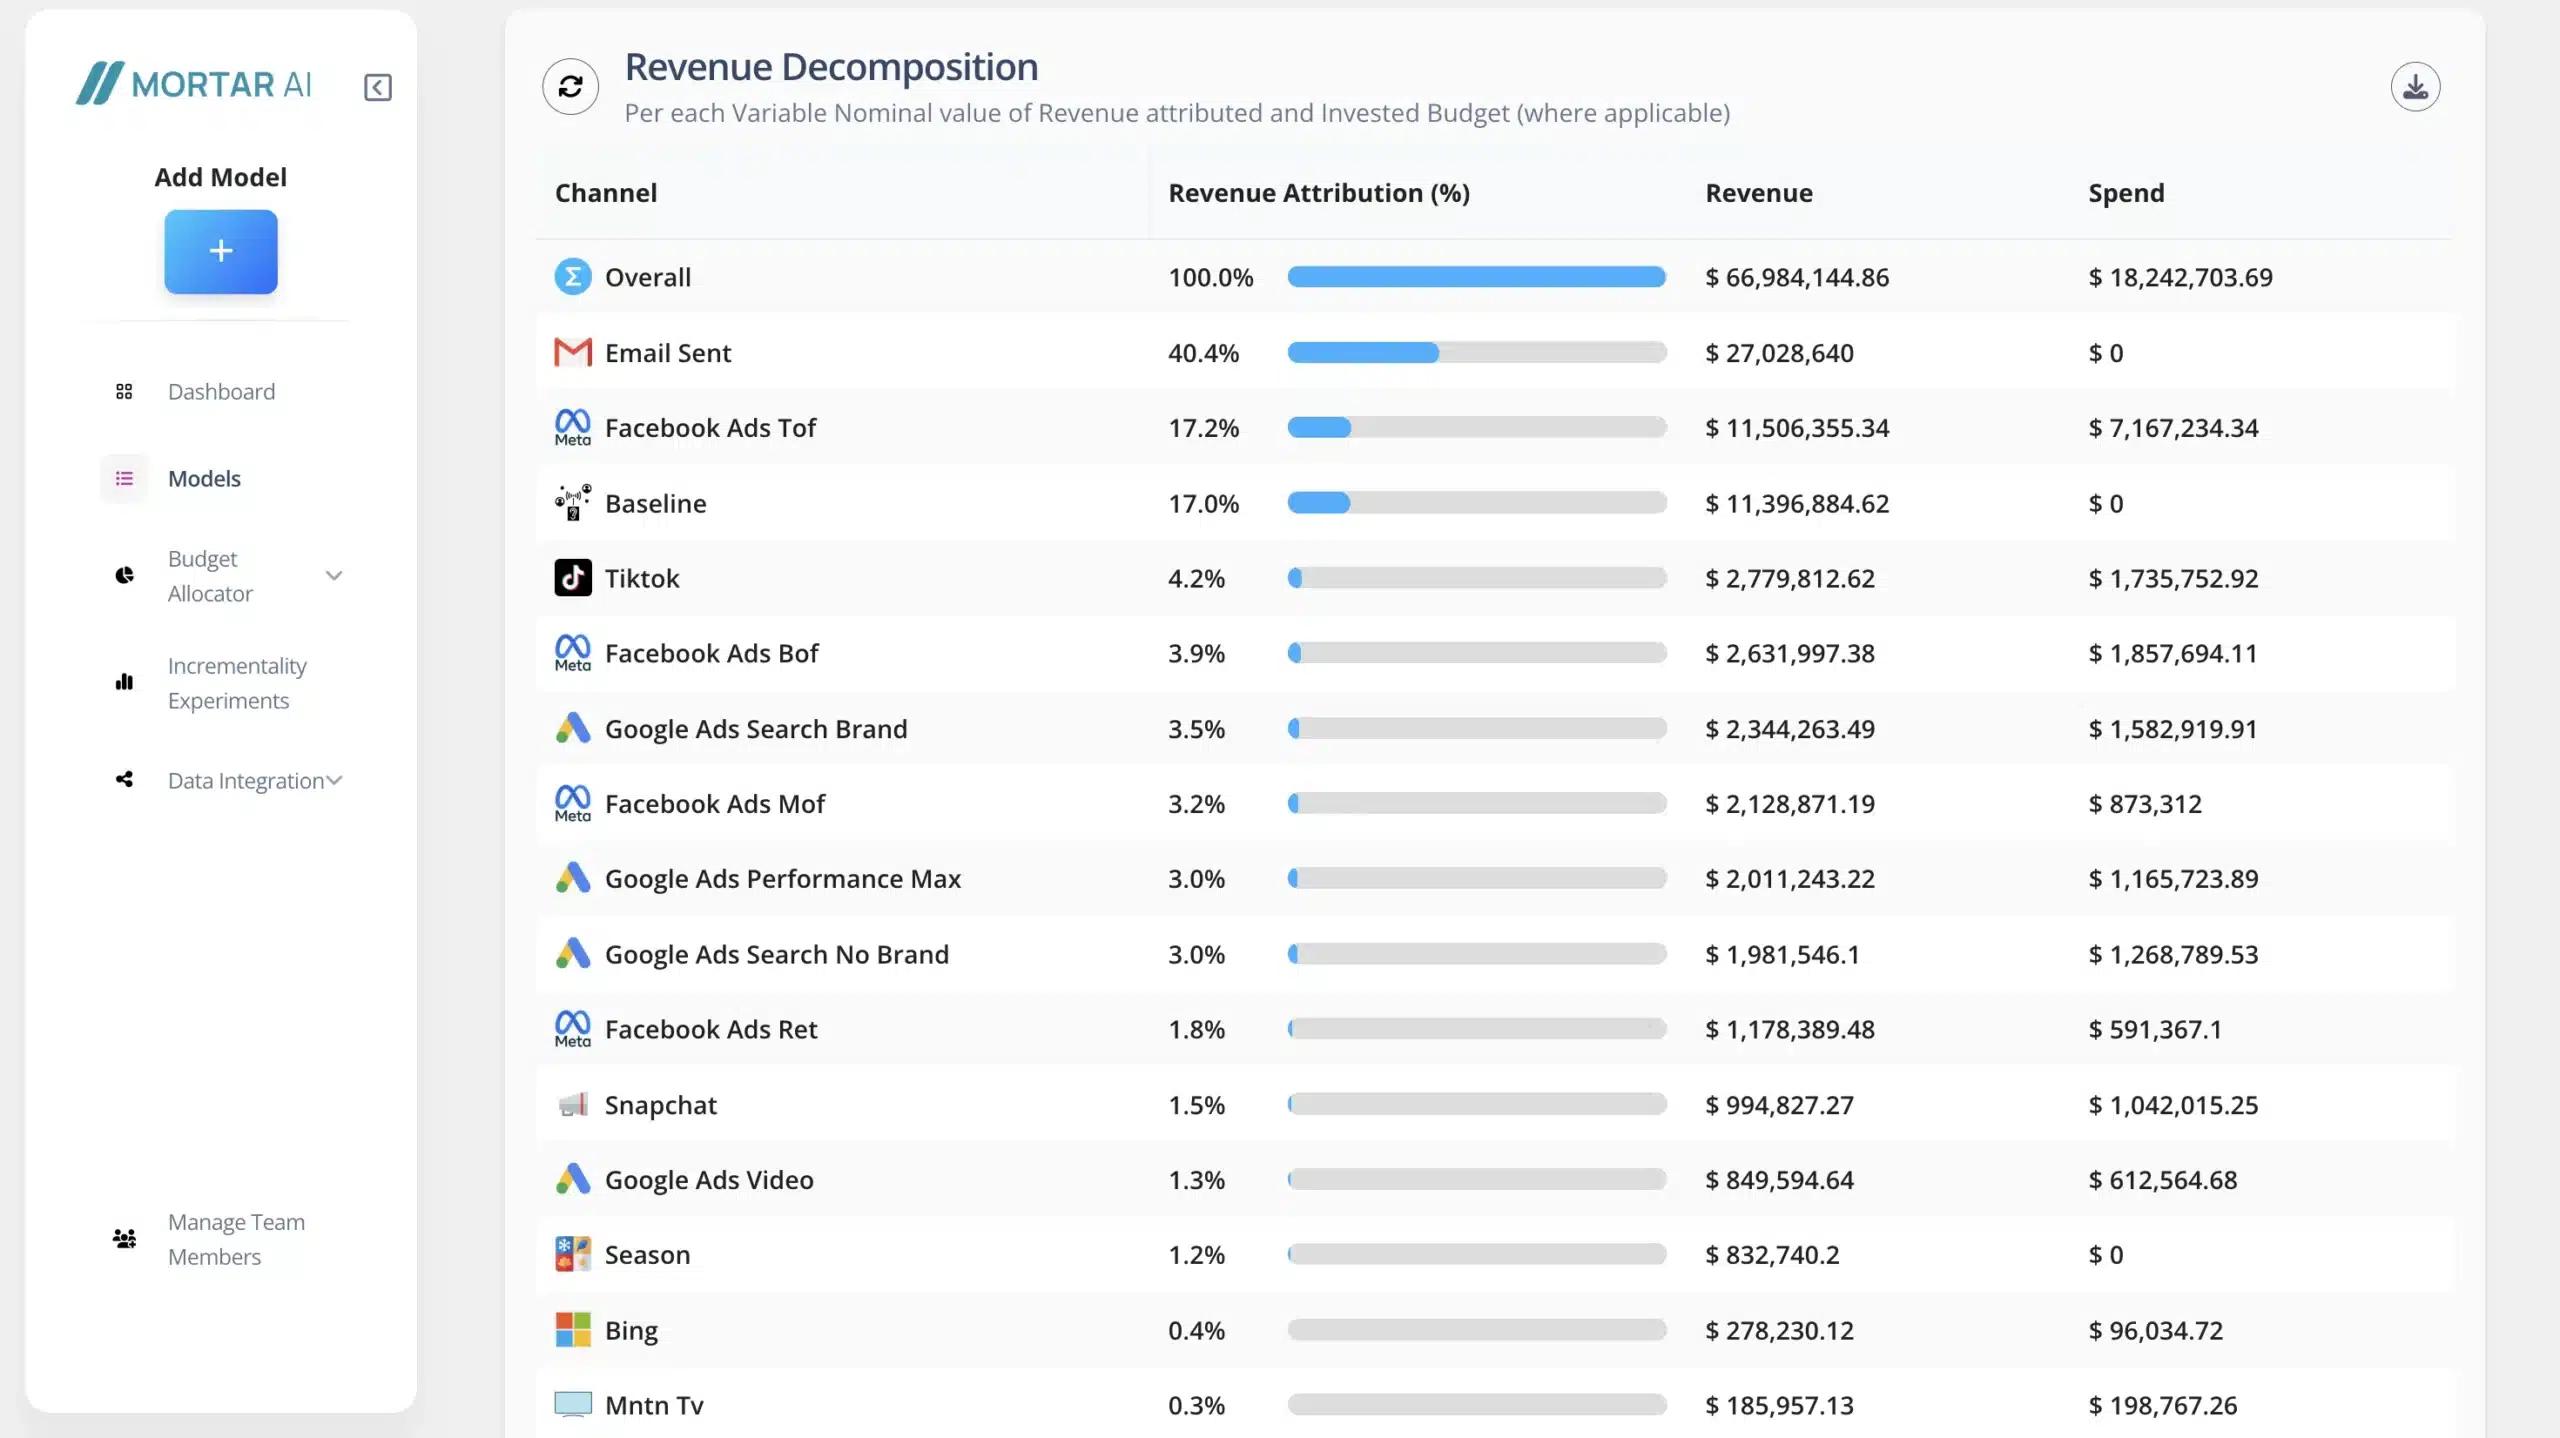Expand the Budget Allocator submenu chevron
The height and width of the screenshot is (1438, 2560).
[x=334, y=576]
